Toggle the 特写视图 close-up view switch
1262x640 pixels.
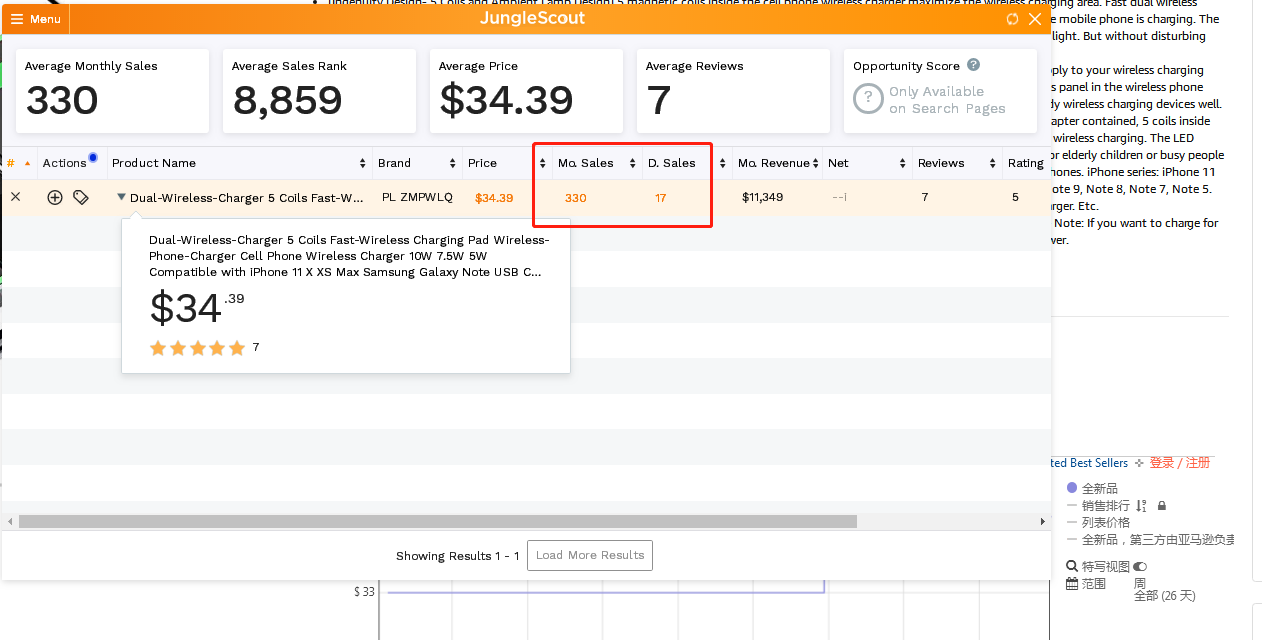1140,566
